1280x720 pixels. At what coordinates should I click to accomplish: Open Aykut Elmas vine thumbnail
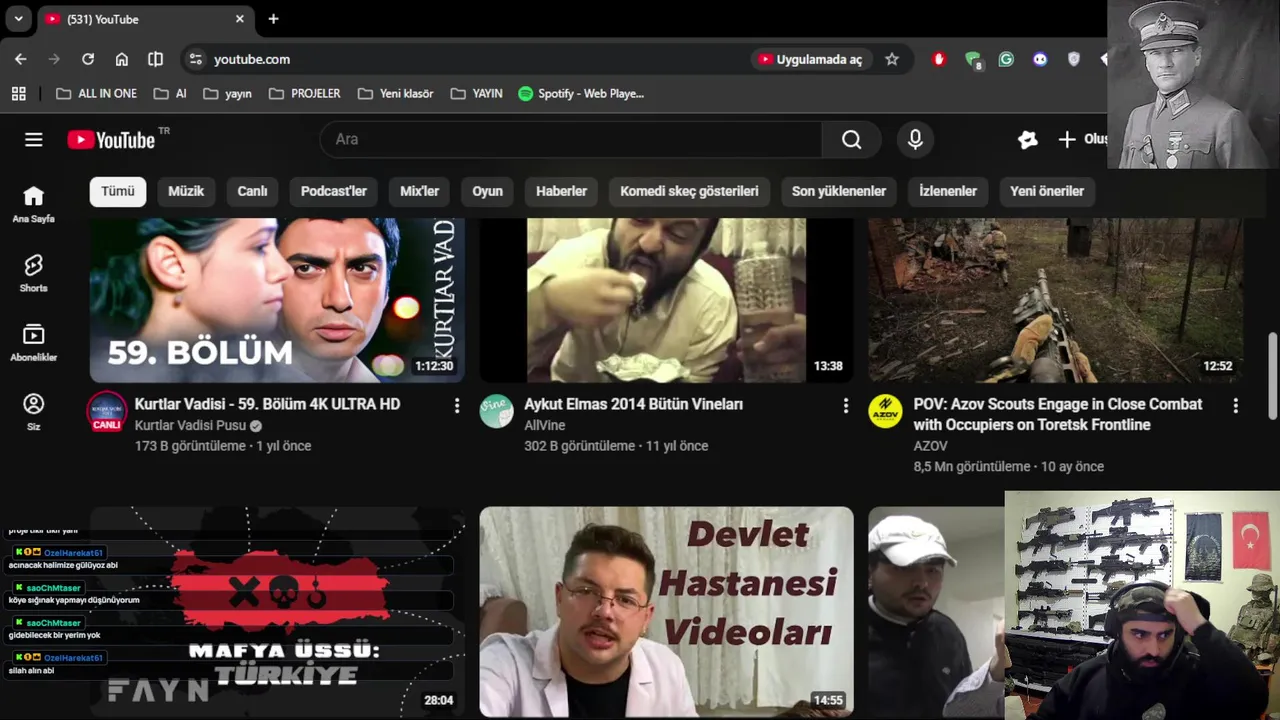(666, 300)
